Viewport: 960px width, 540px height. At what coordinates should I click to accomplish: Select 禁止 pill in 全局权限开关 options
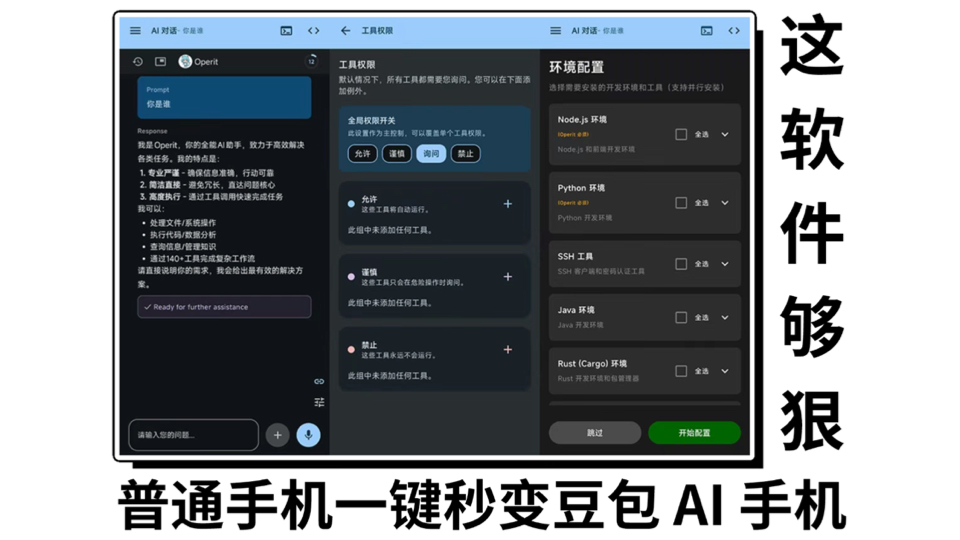[465, 154]
